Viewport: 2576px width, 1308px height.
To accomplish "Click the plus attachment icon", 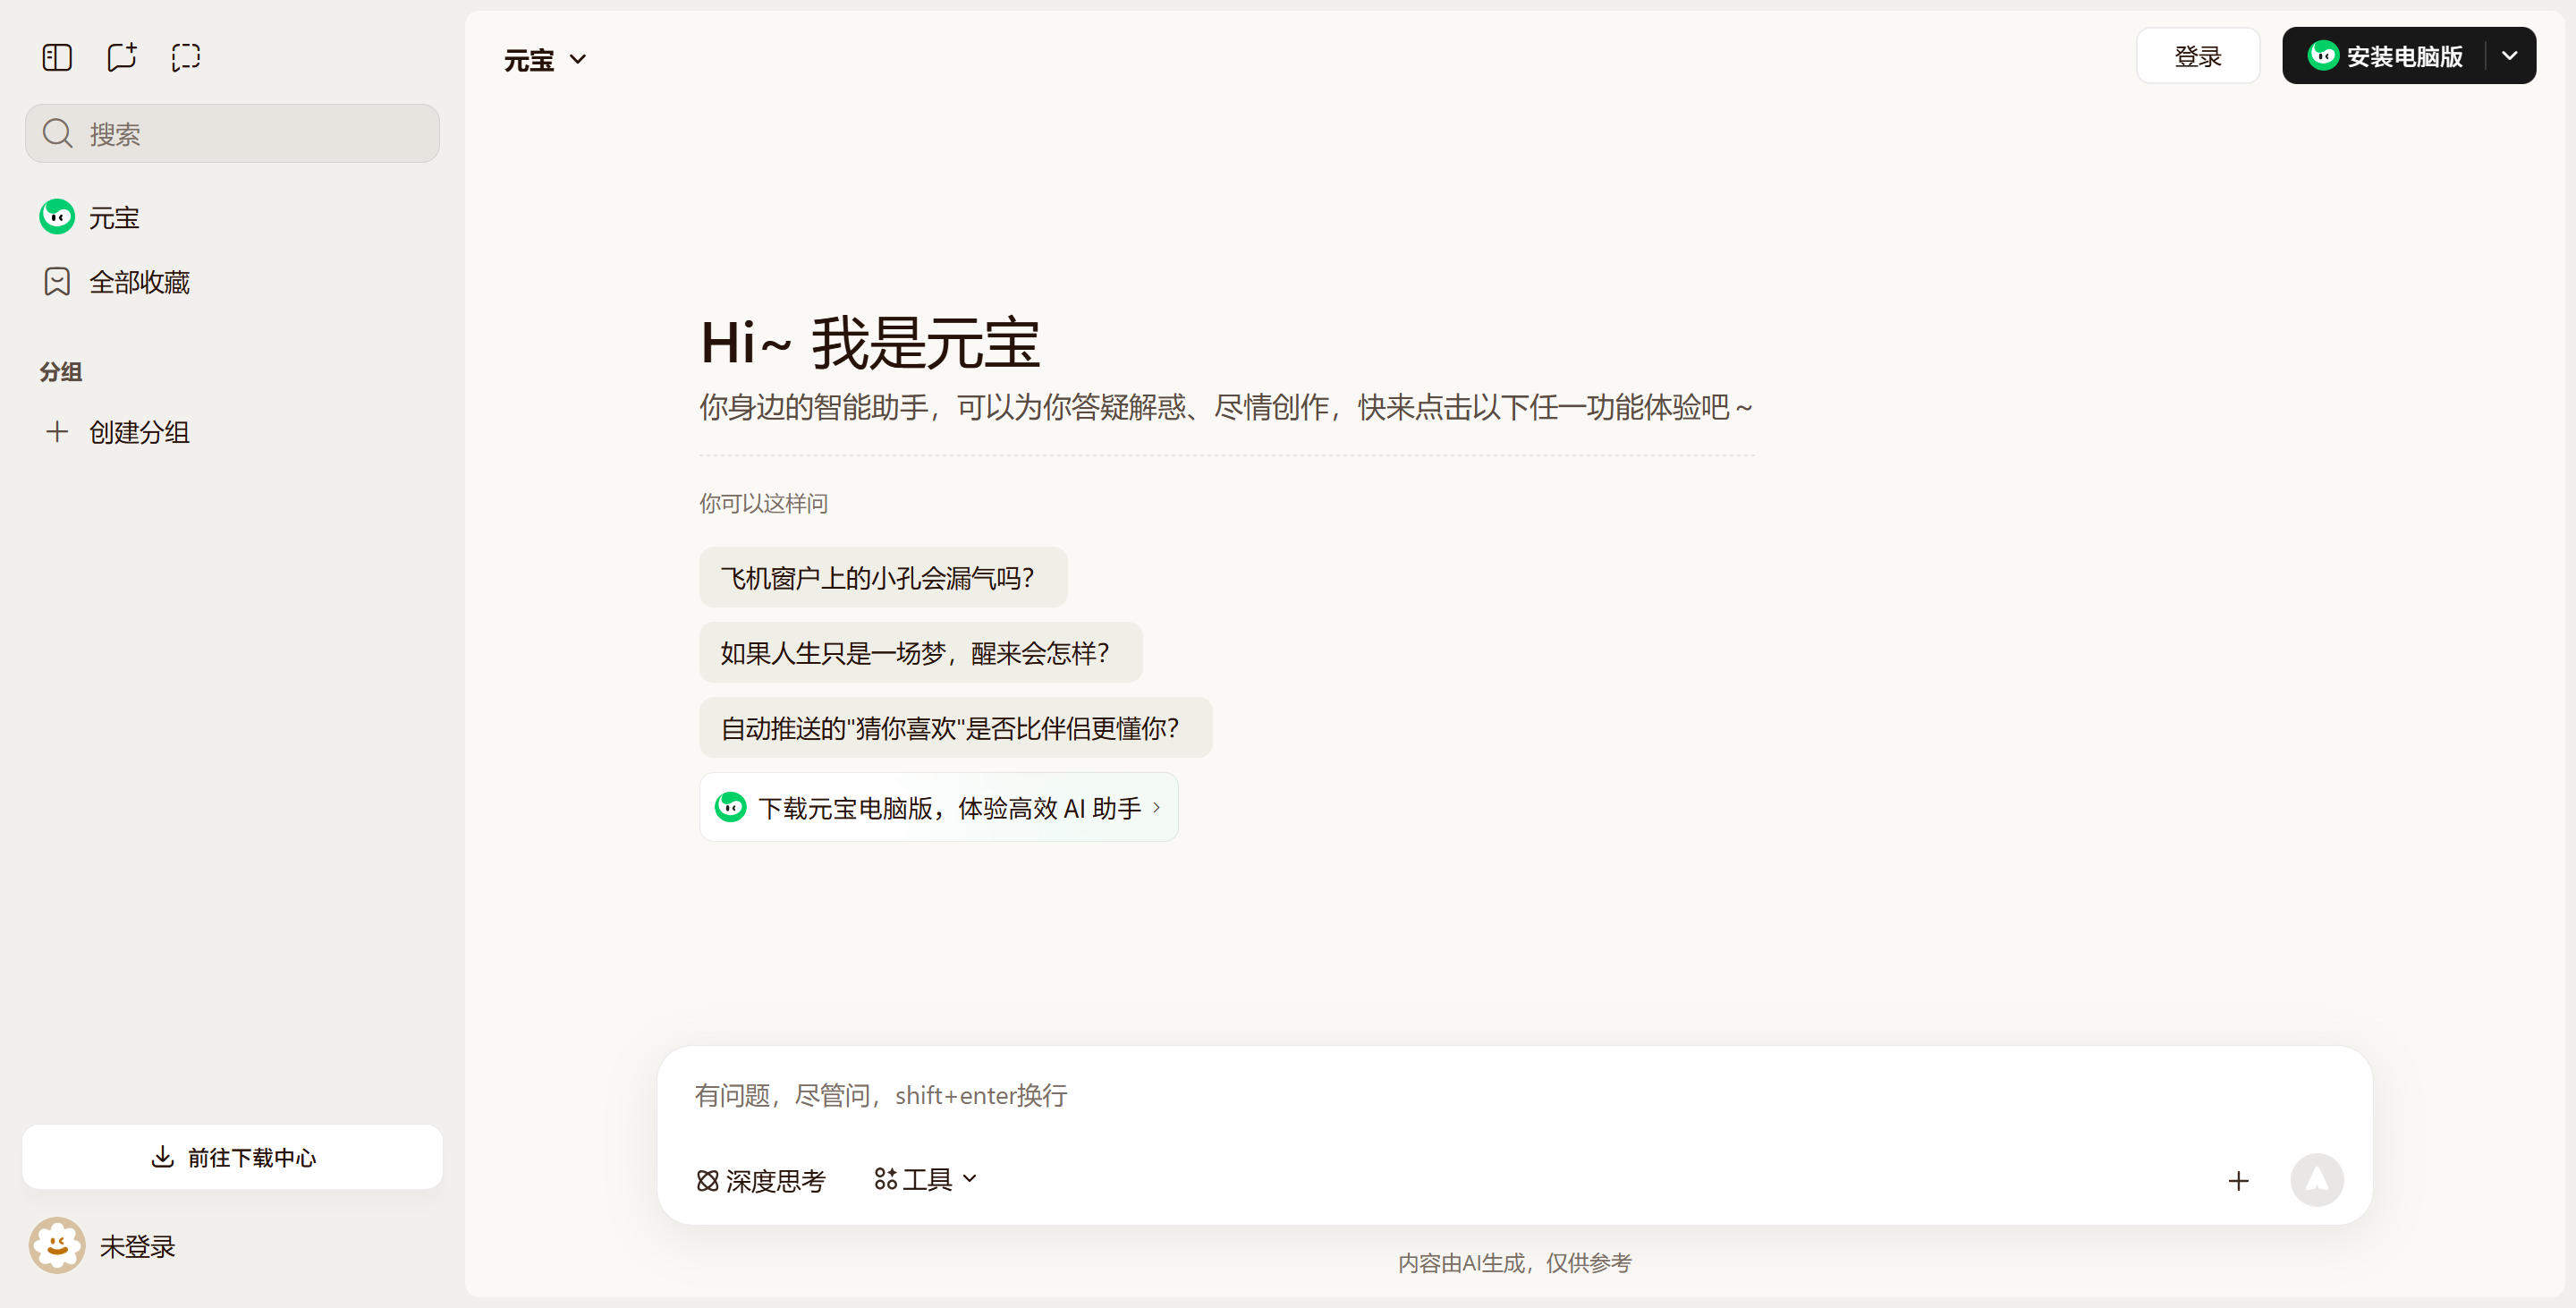I will (2238, 1181).
